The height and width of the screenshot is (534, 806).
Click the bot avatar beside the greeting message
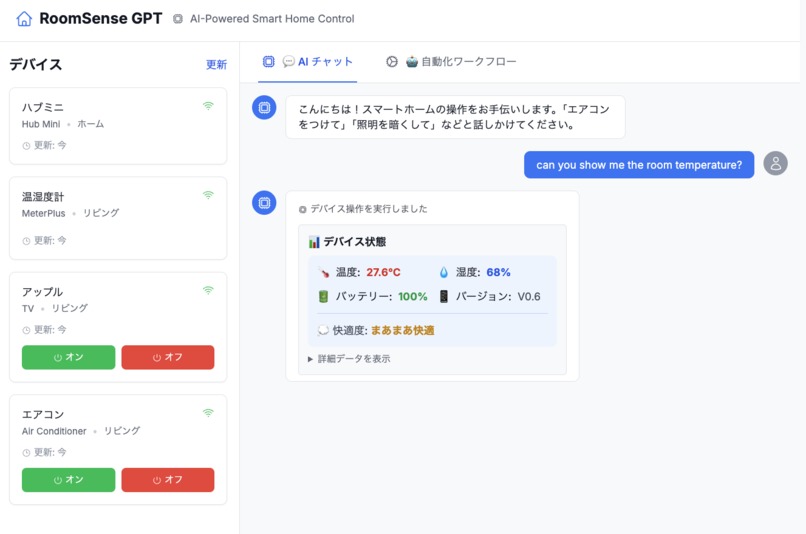point(264,107)
